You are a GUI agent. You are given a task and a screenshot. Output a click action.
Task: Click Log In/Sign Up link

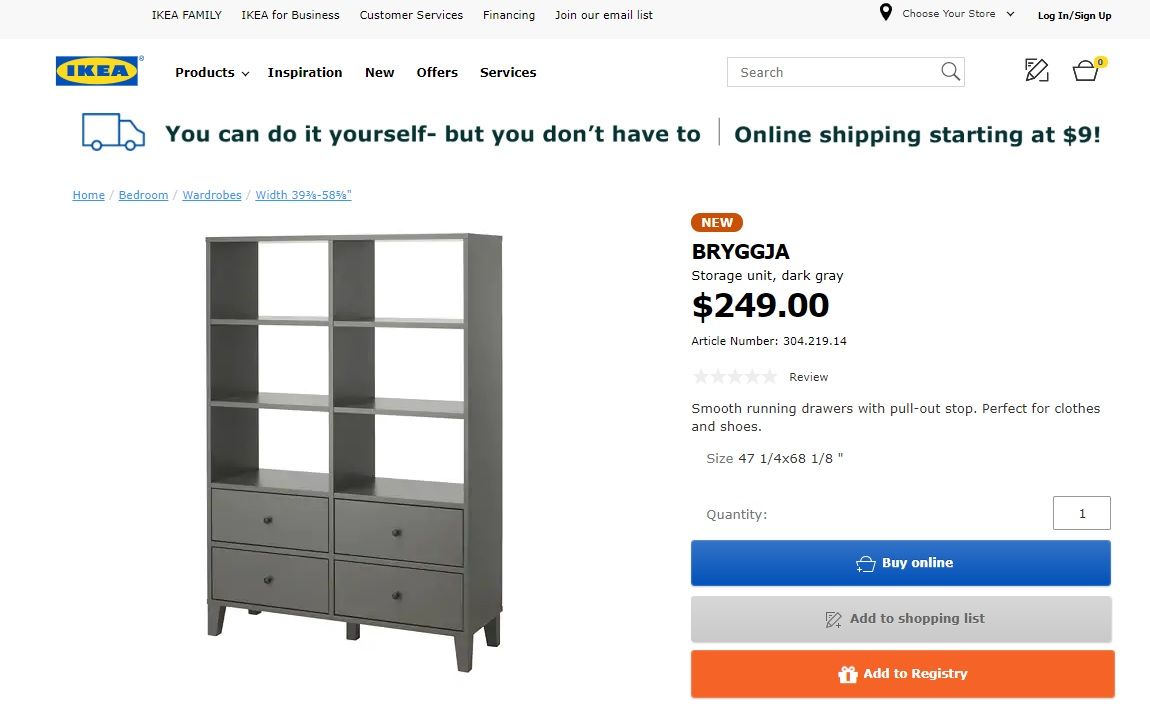click(1074, 15)
